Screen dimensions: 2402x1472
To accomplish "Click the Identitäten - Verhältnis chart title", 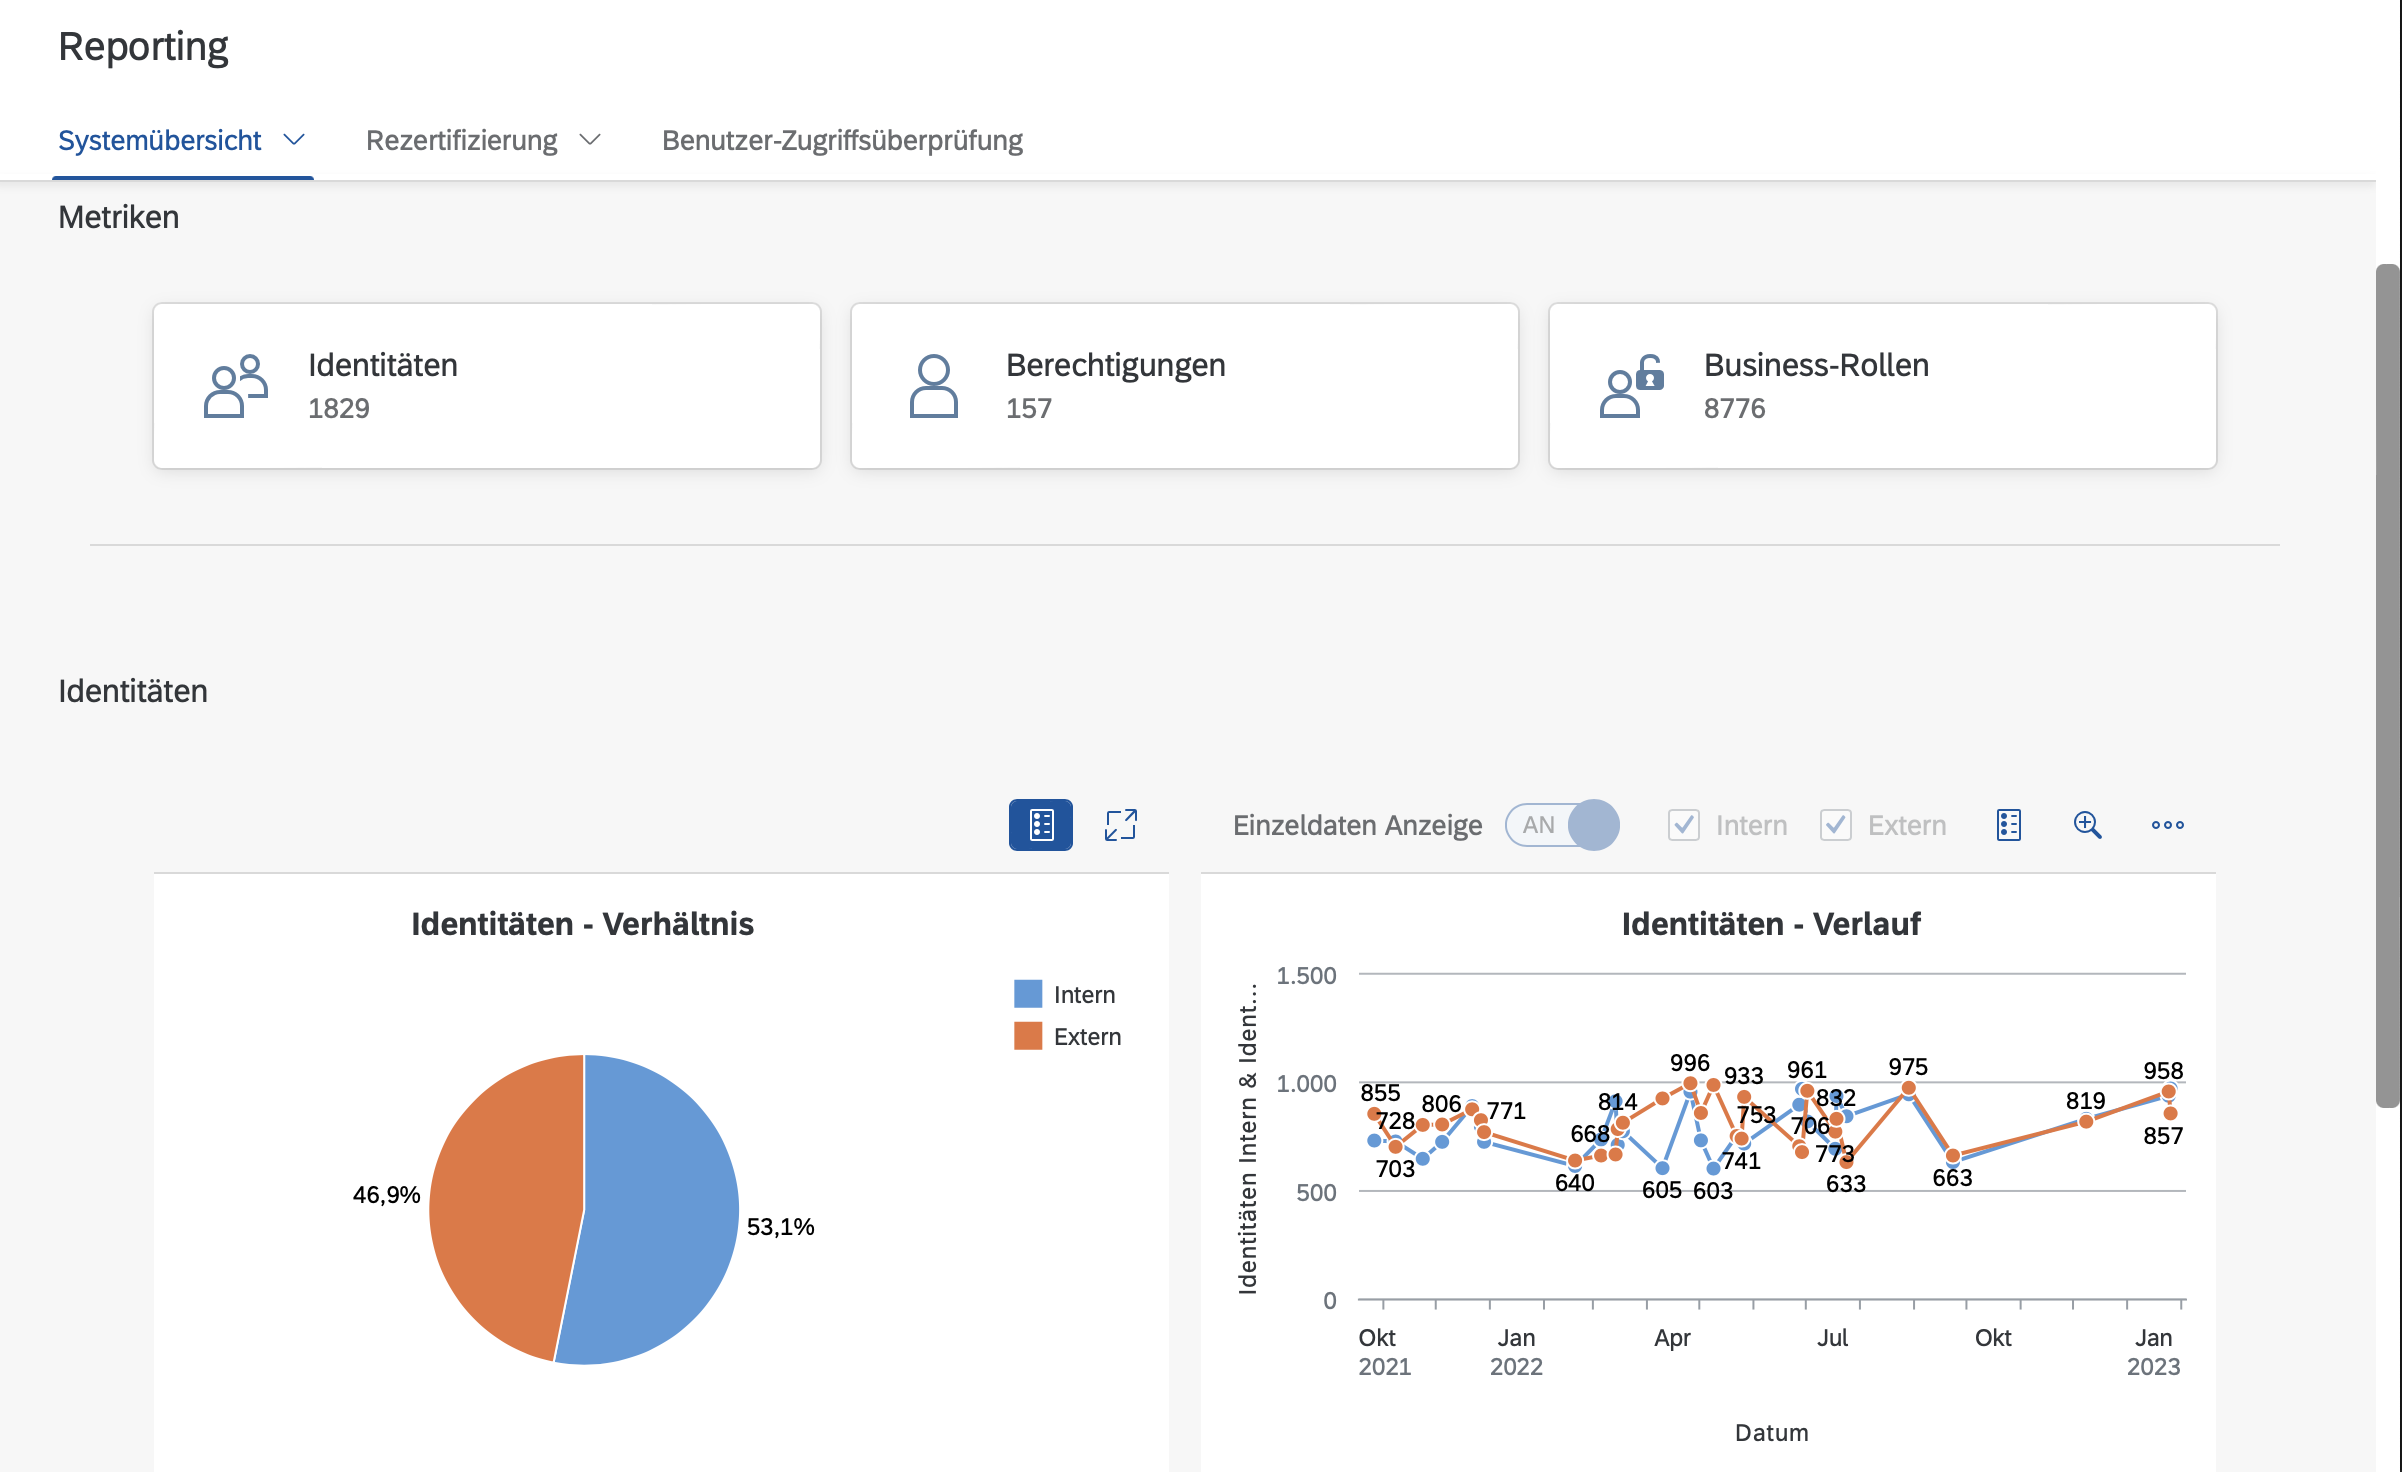I will coord(583,924).
